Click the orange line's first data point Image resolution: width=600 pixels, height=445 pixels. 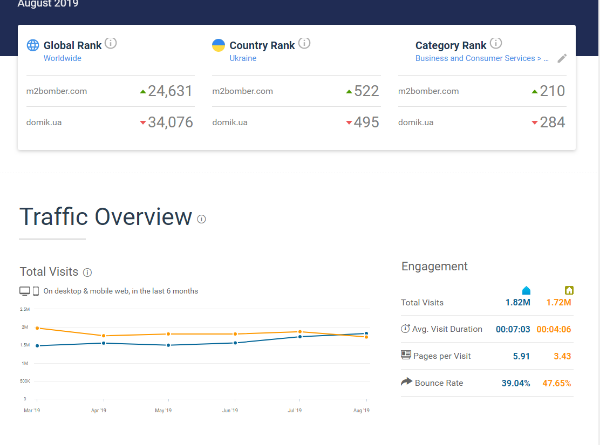click(37, 328)
